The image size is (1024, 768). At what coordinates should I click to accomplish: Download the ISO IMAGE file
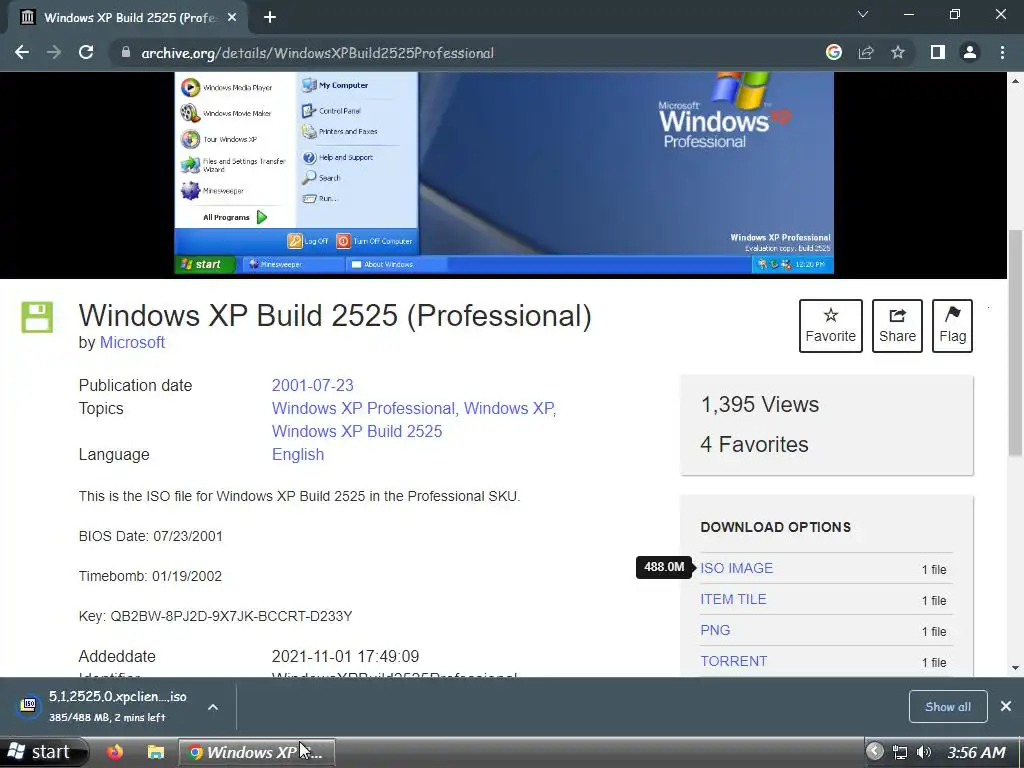click(x=737, y=568)
